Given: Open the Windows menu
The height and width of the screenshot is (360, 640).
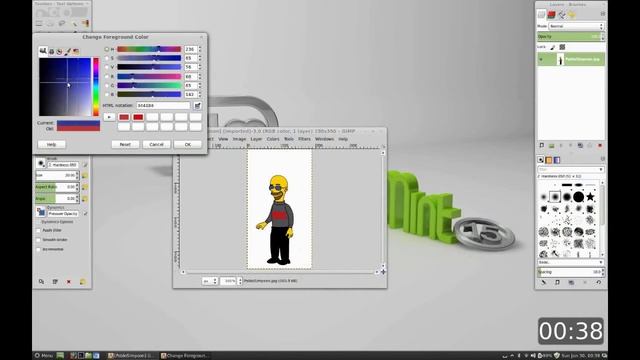Looking at the screenshot, I should 324,139.
